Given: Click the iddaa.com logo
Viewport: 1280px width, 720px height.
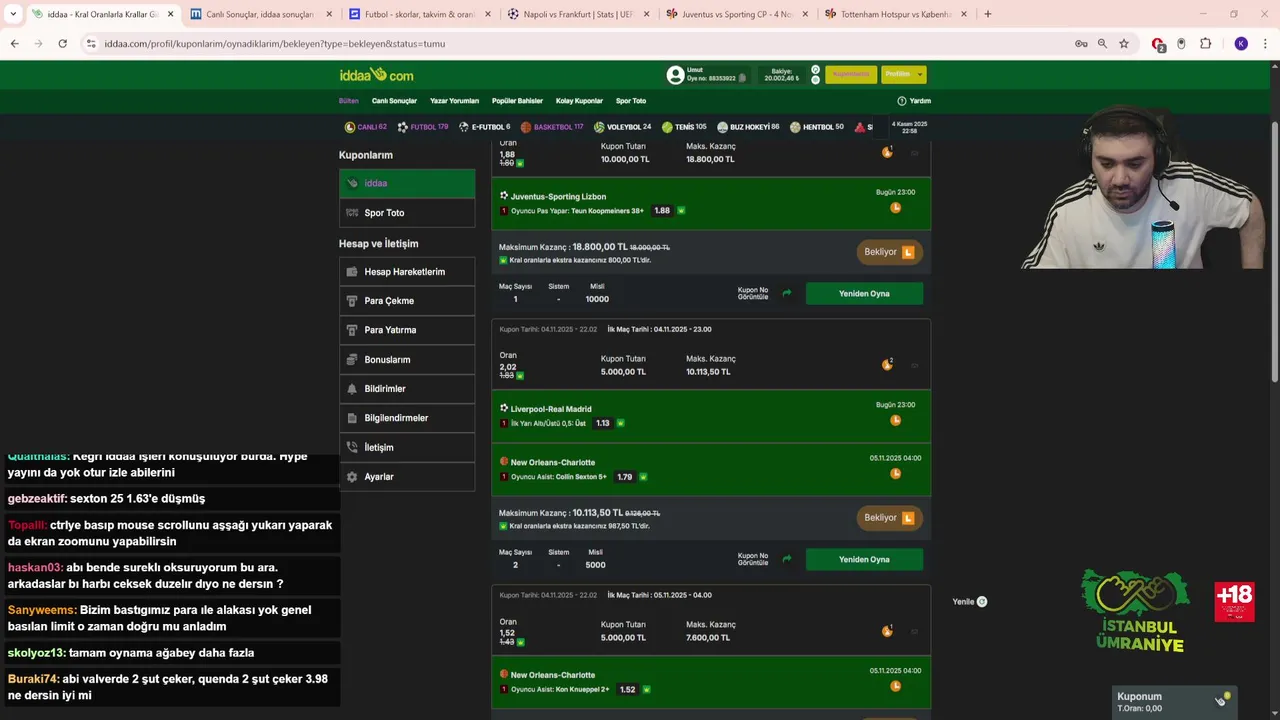Looking at the screenshot, I should pyautogui.click(x=376, y=75).
